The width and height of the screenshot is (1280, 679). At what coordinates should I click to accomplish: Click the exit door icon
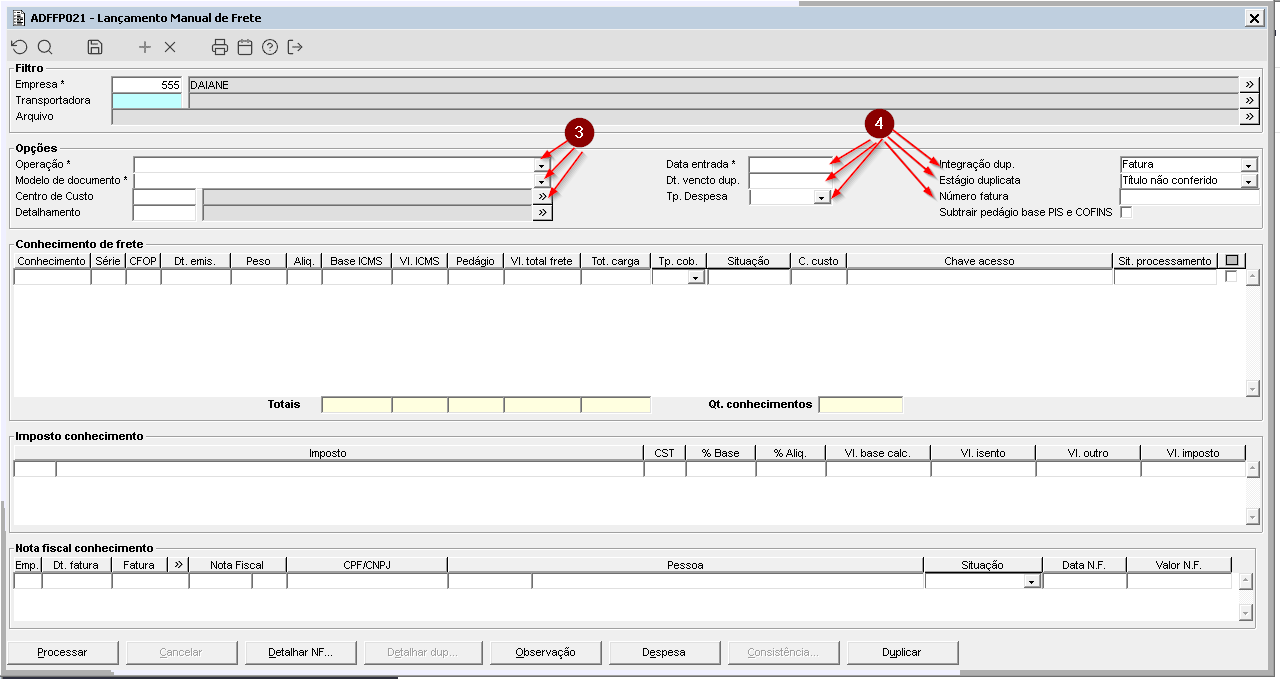[x=295, y=47]
